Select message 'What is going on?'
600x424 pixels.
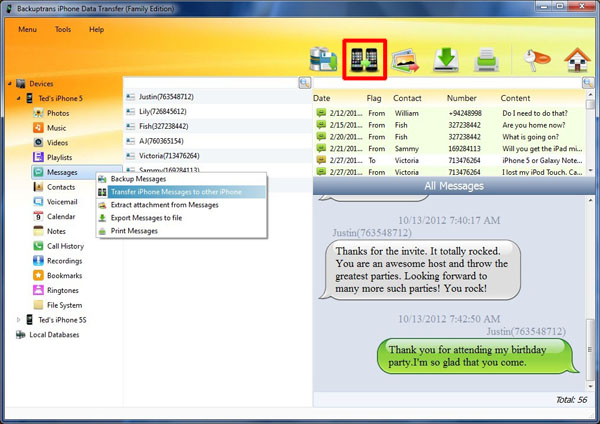click(449, 137)
